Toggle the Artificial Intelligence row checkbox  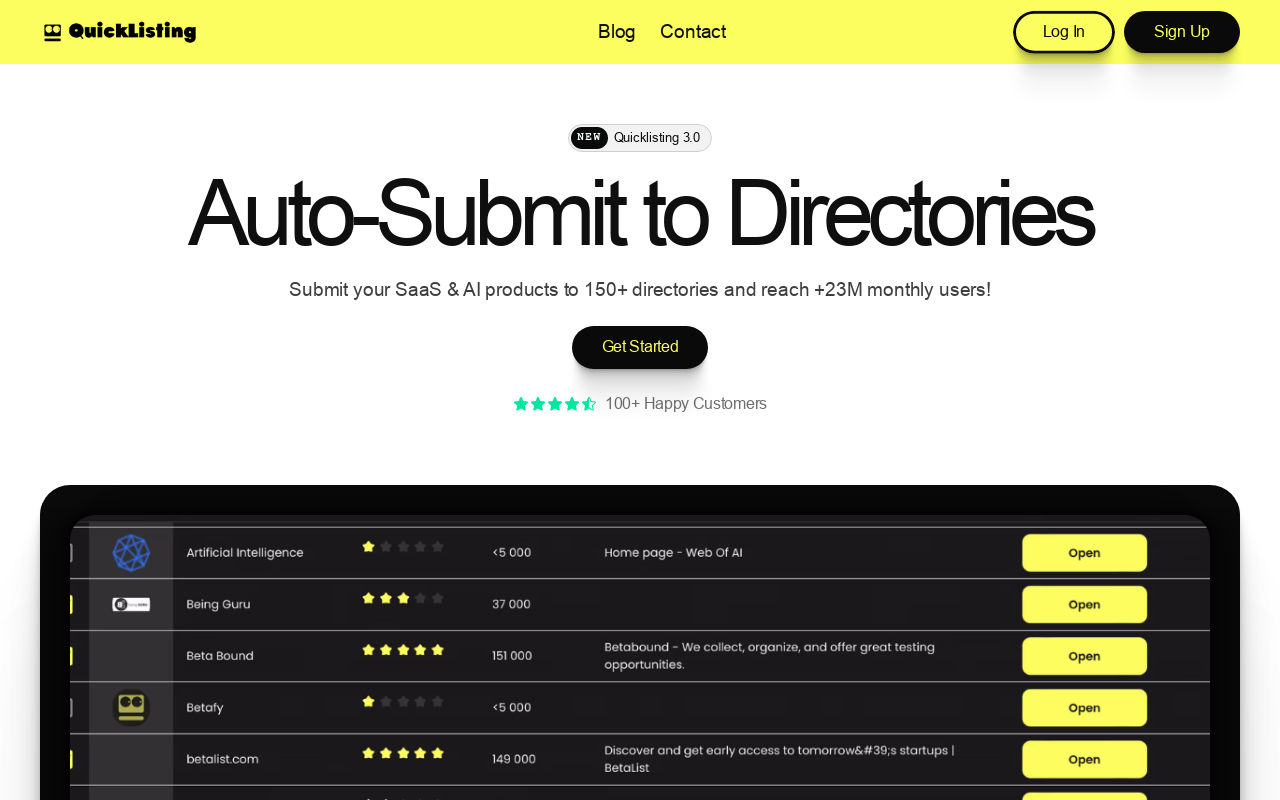click(71, 553)
